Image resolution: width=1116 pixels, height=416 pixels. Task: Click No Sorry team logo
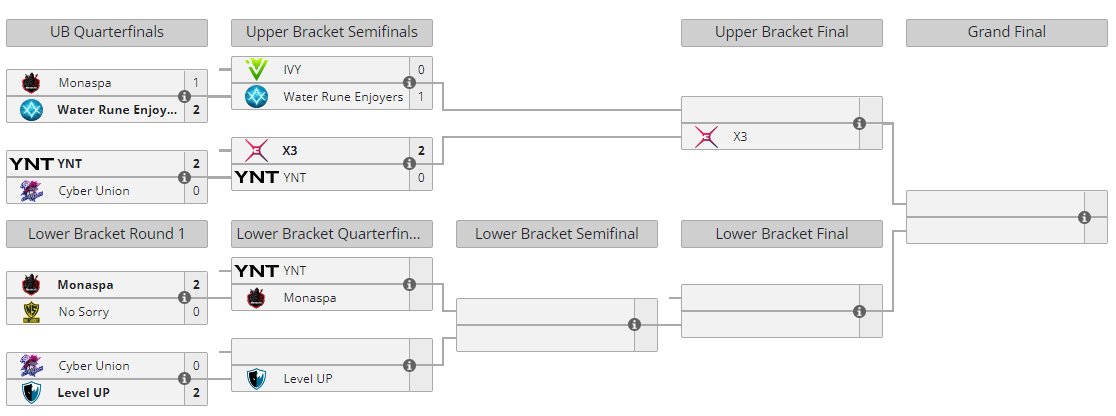(x=31, y=312)
